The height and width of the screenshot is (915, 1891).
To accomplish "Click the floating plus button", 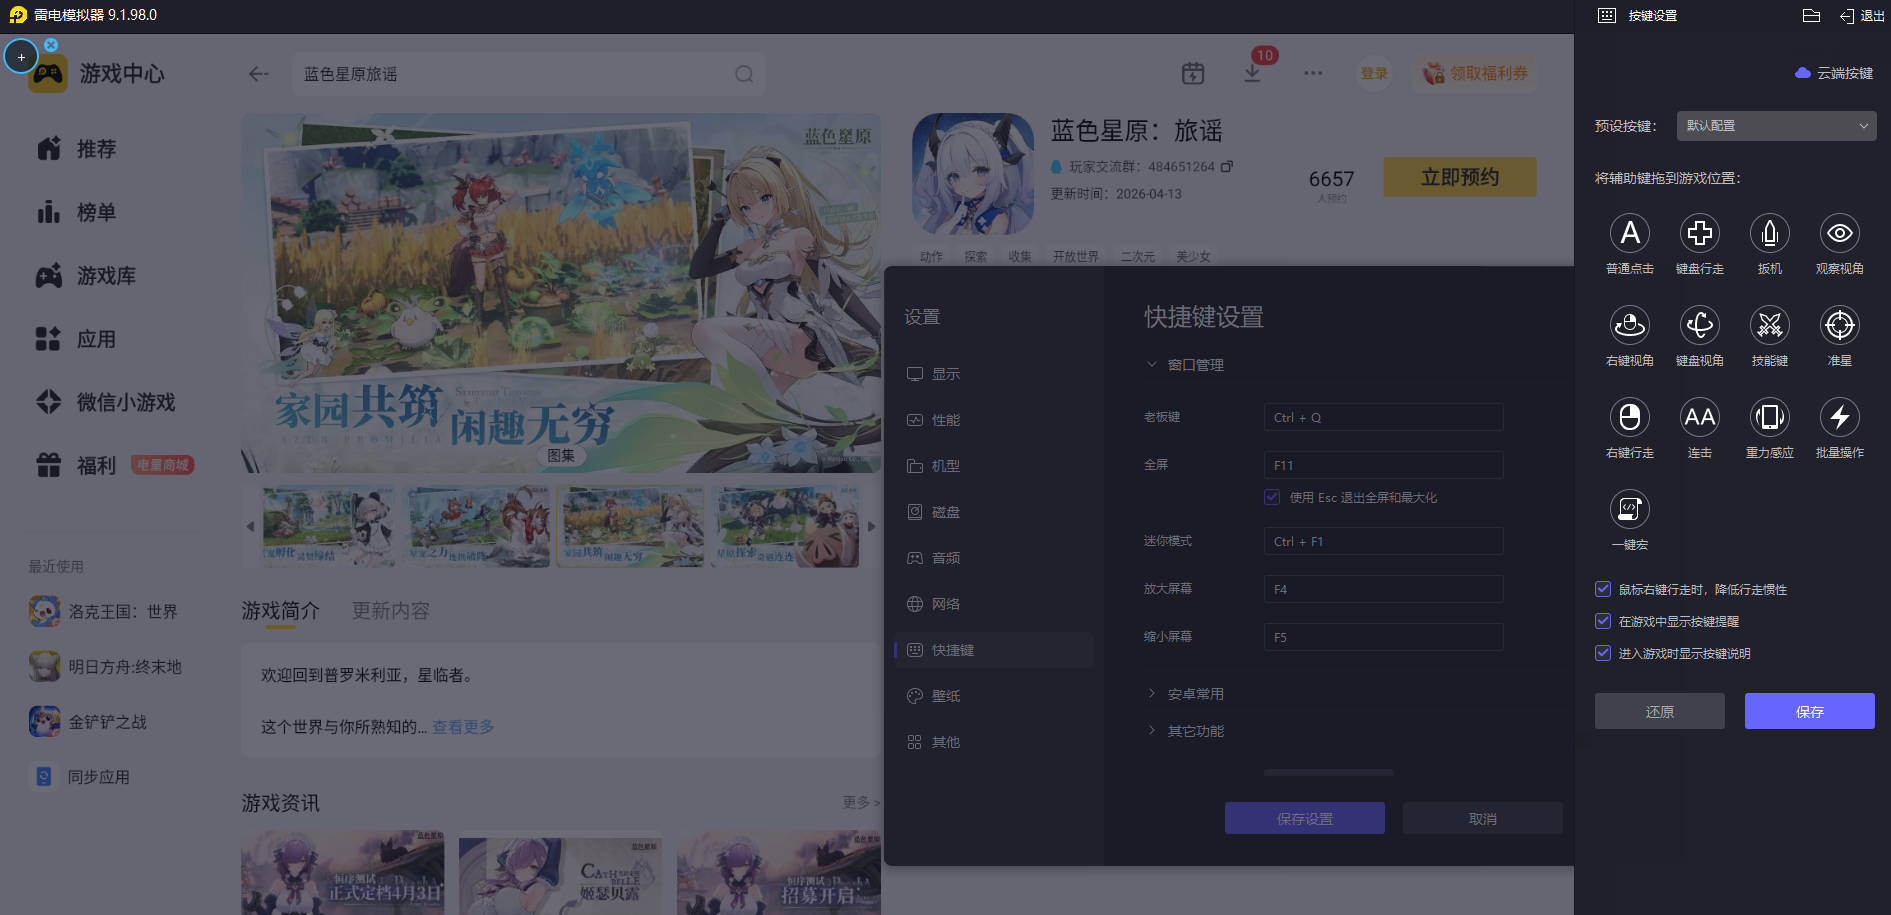I will tap(21, 57).
